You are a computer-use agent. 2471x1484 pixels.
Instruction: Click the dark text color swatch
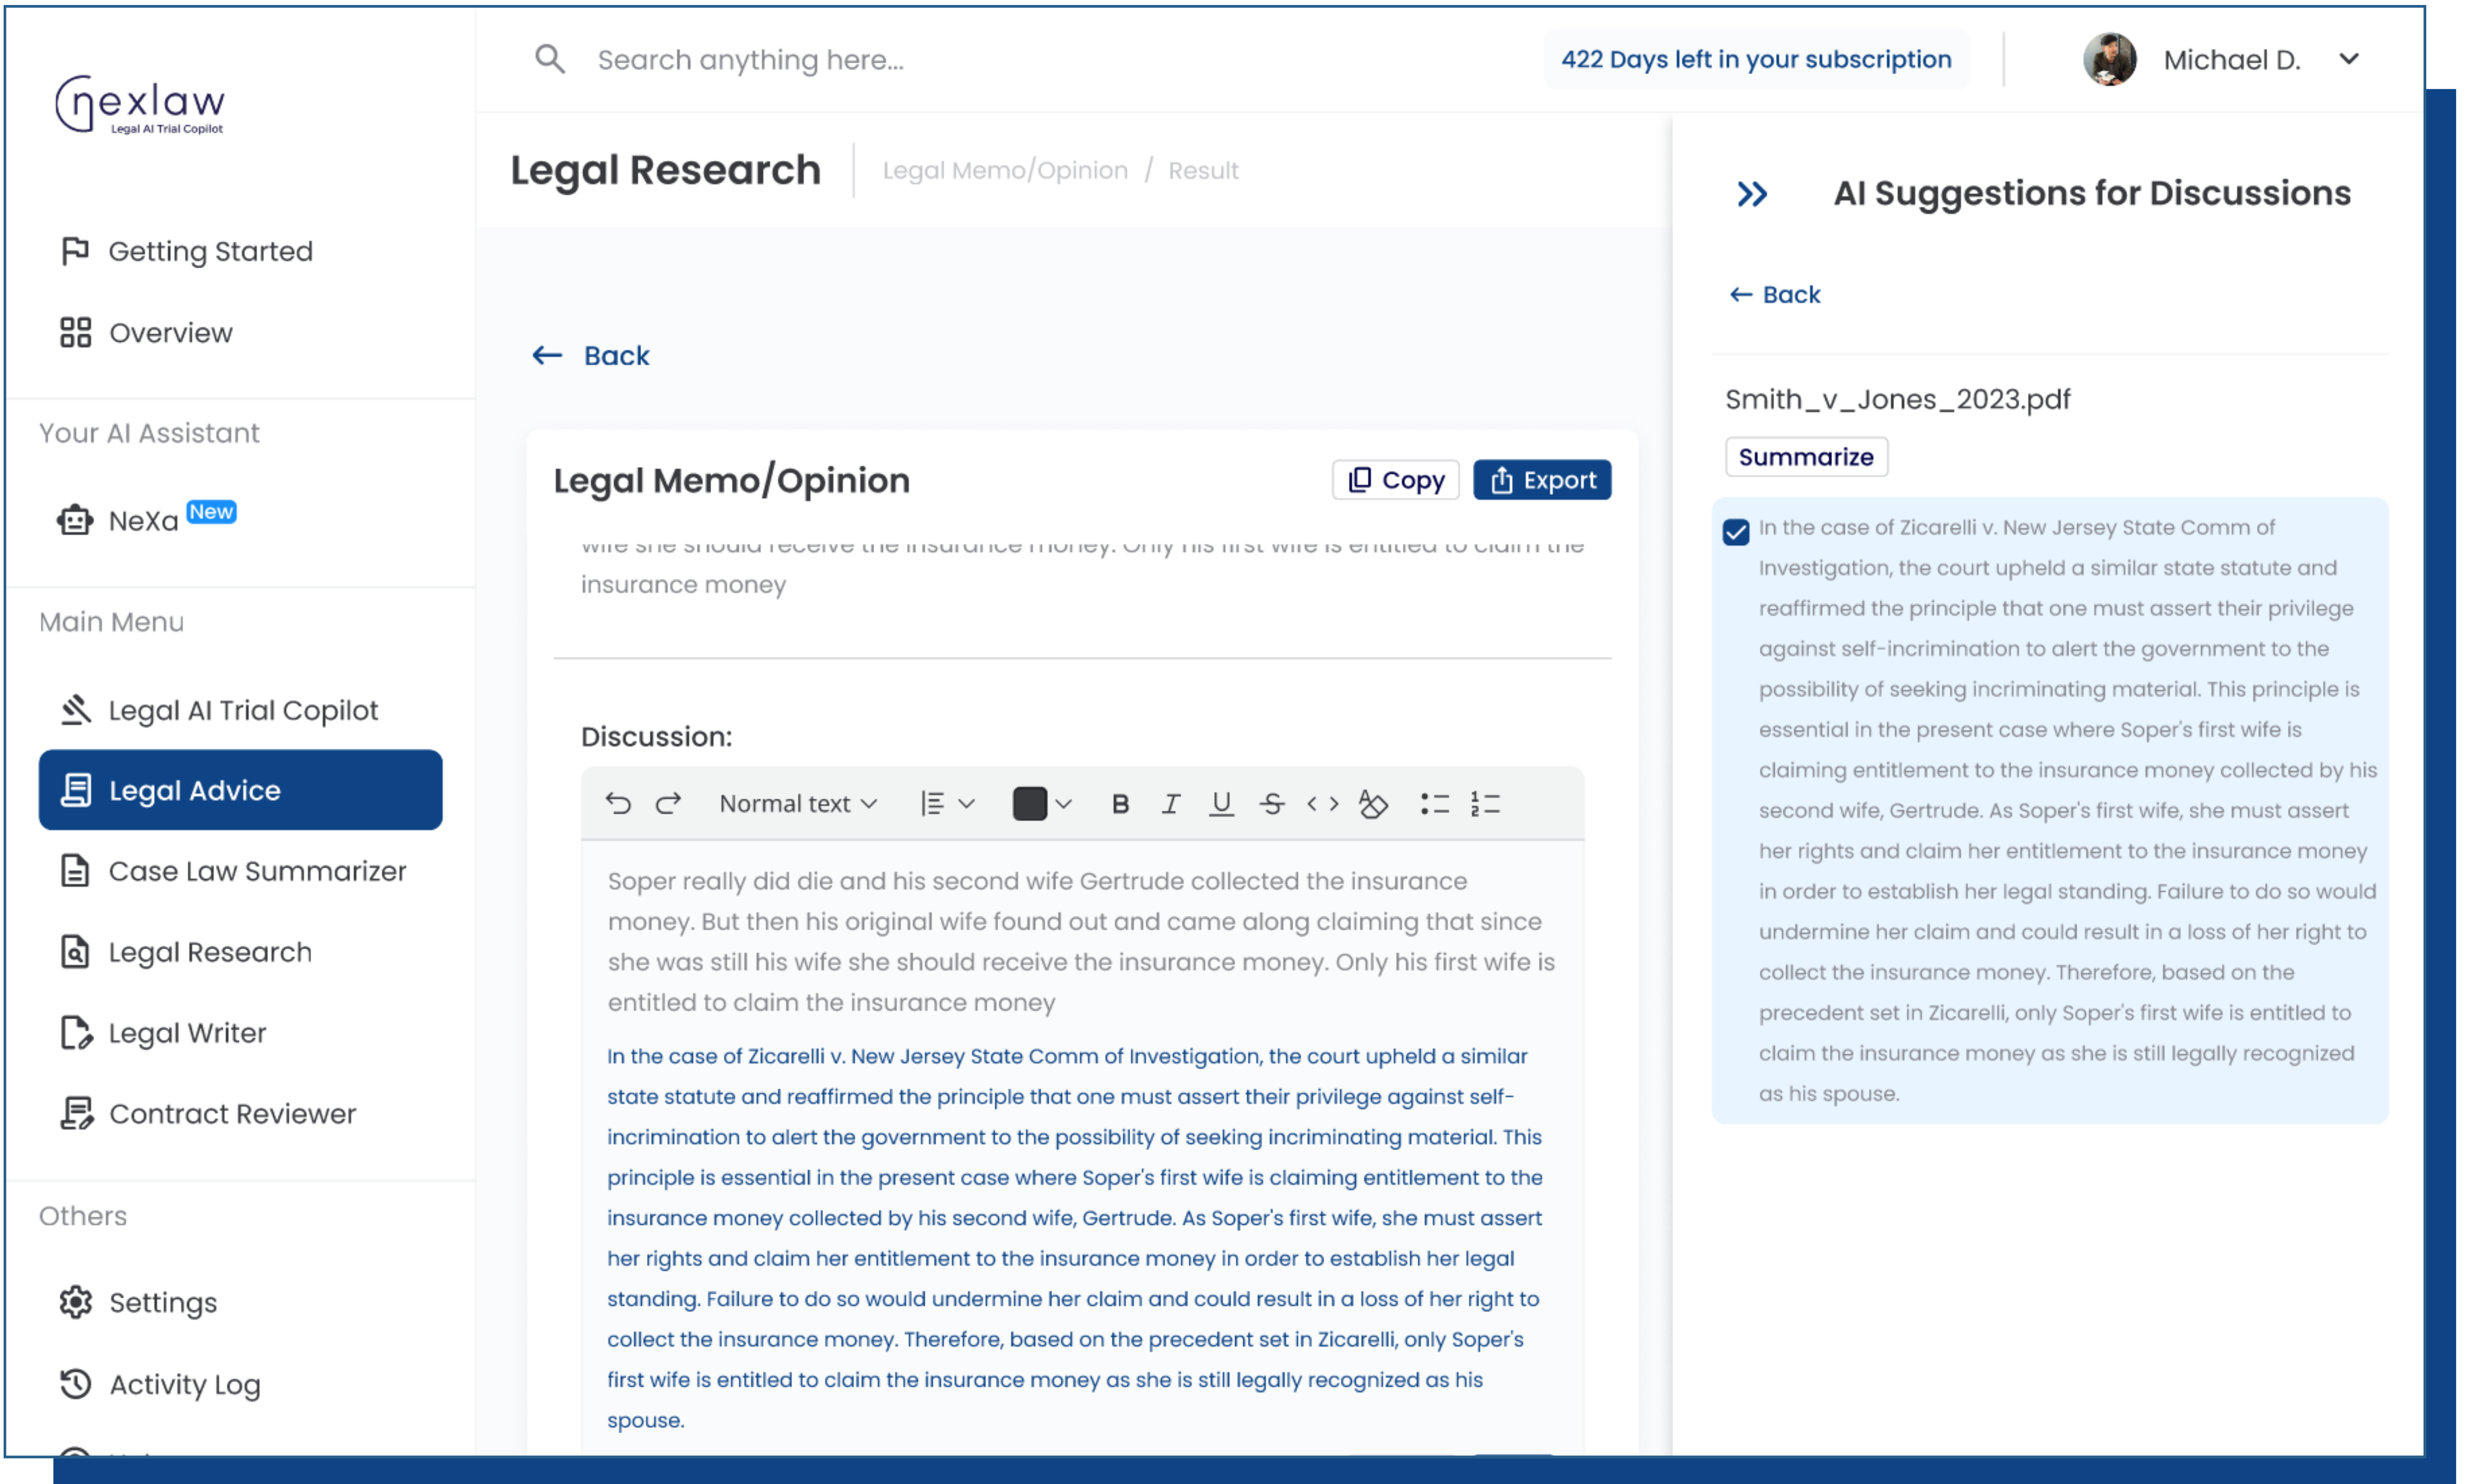coord(1029,804)
